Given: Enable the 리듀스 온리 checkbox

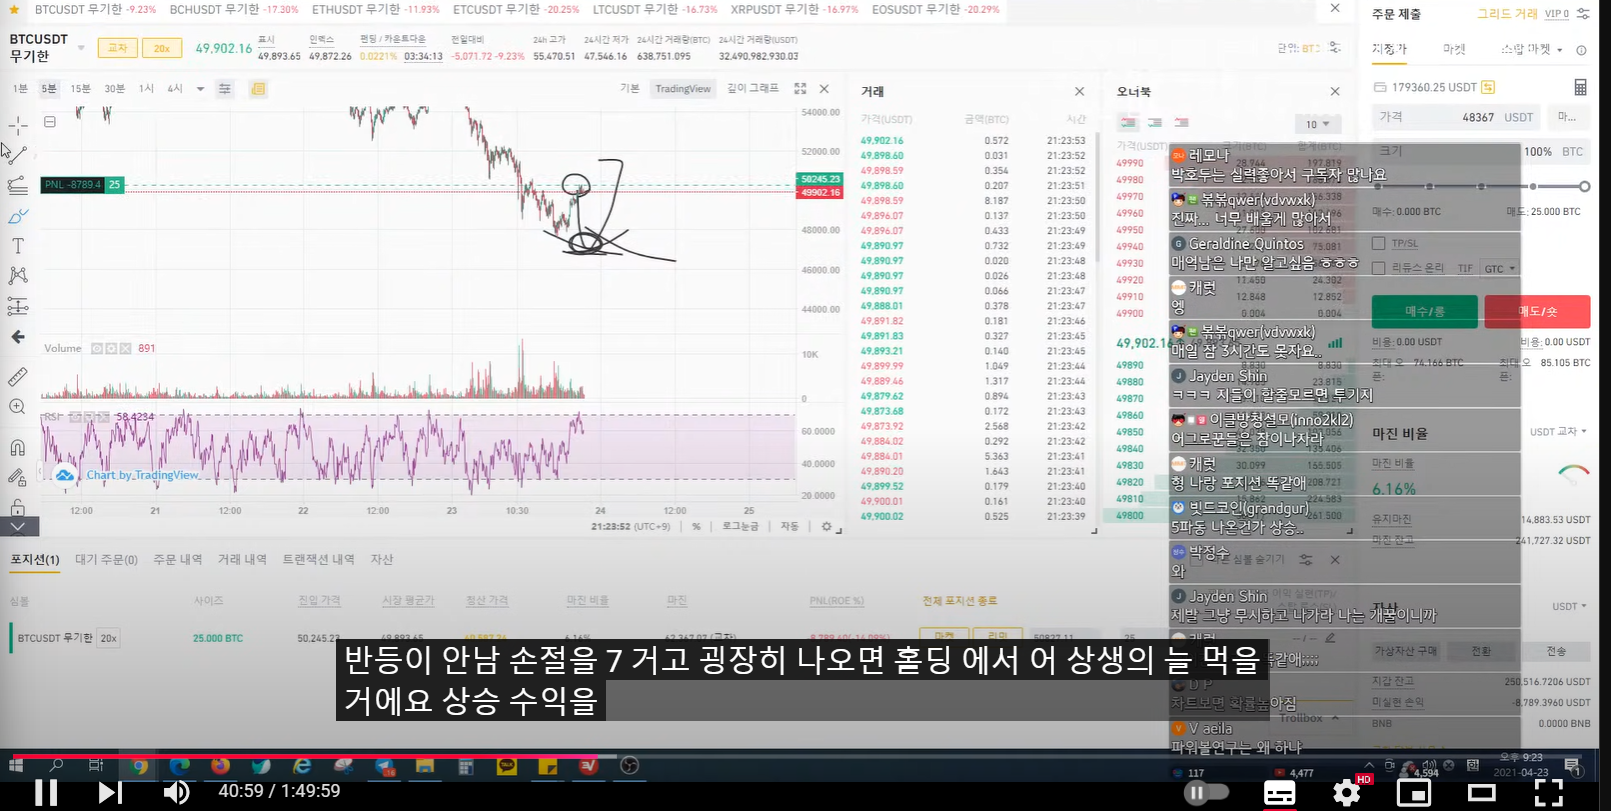Looking at the screenshot, I should [1378, 268].
